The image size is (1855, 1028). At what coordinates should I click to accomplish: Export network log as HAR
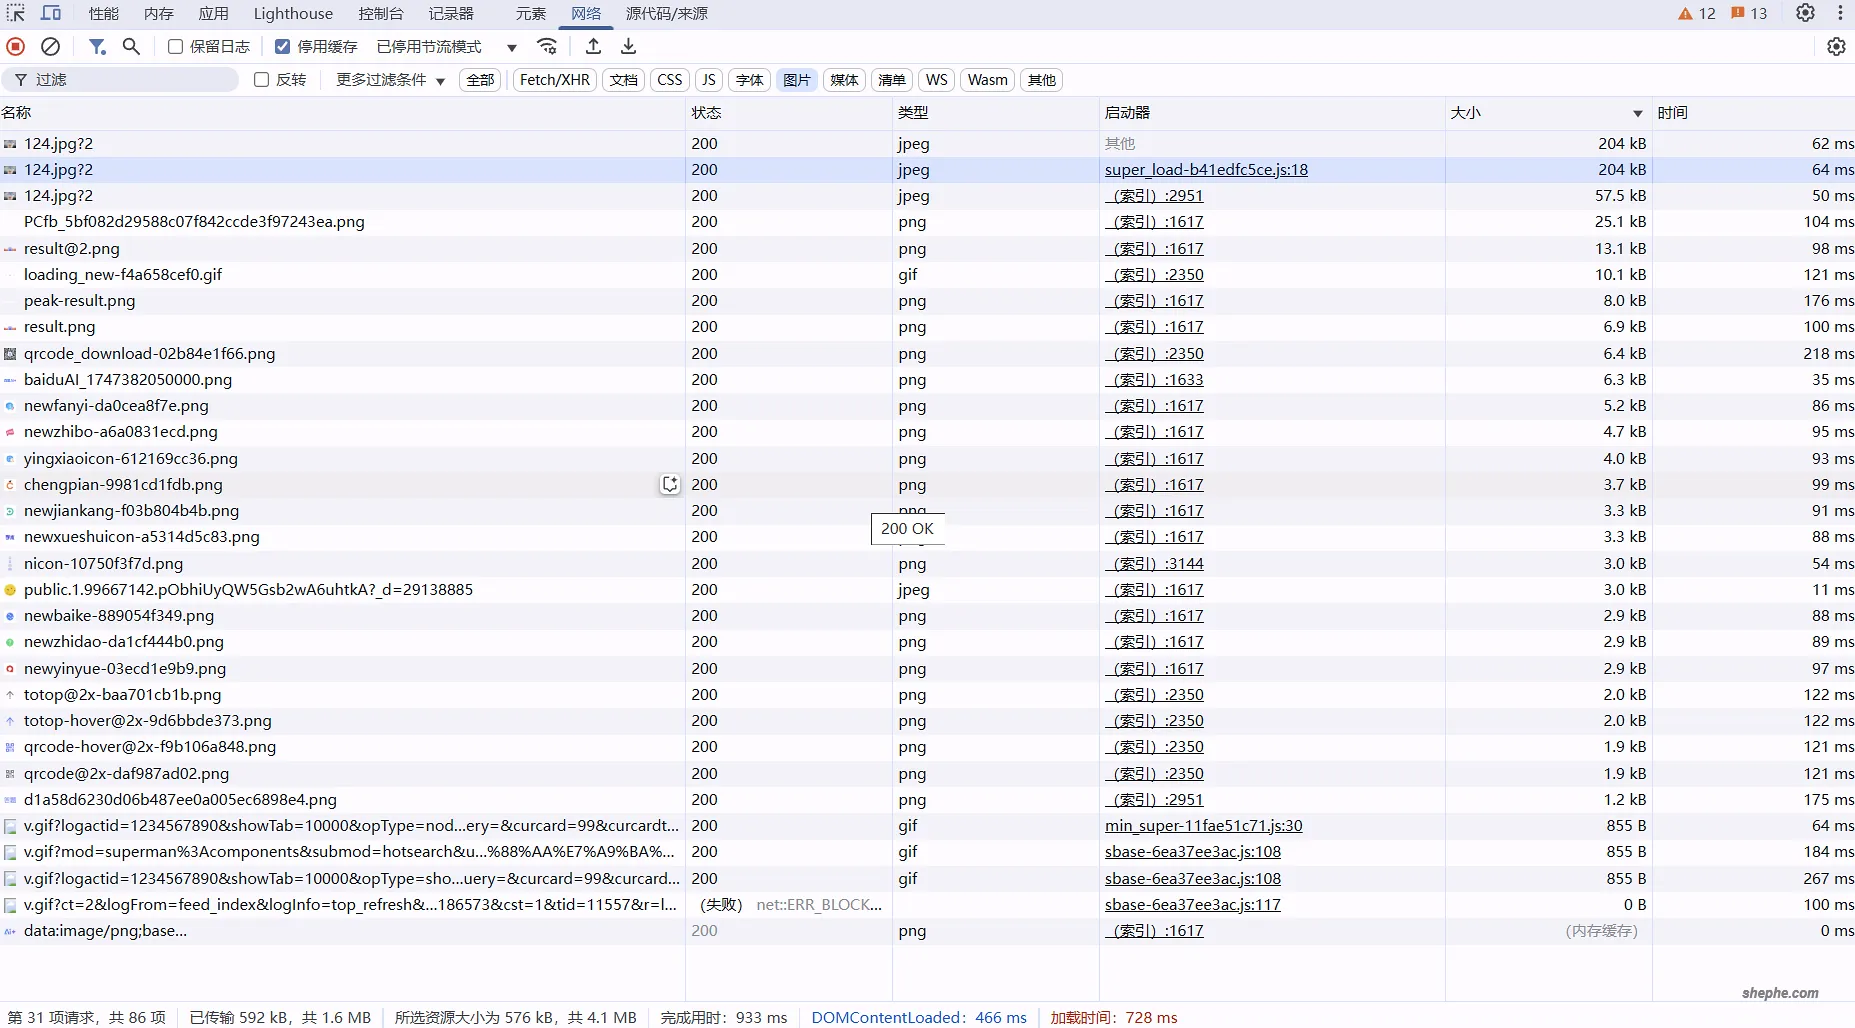click(628, 46)
